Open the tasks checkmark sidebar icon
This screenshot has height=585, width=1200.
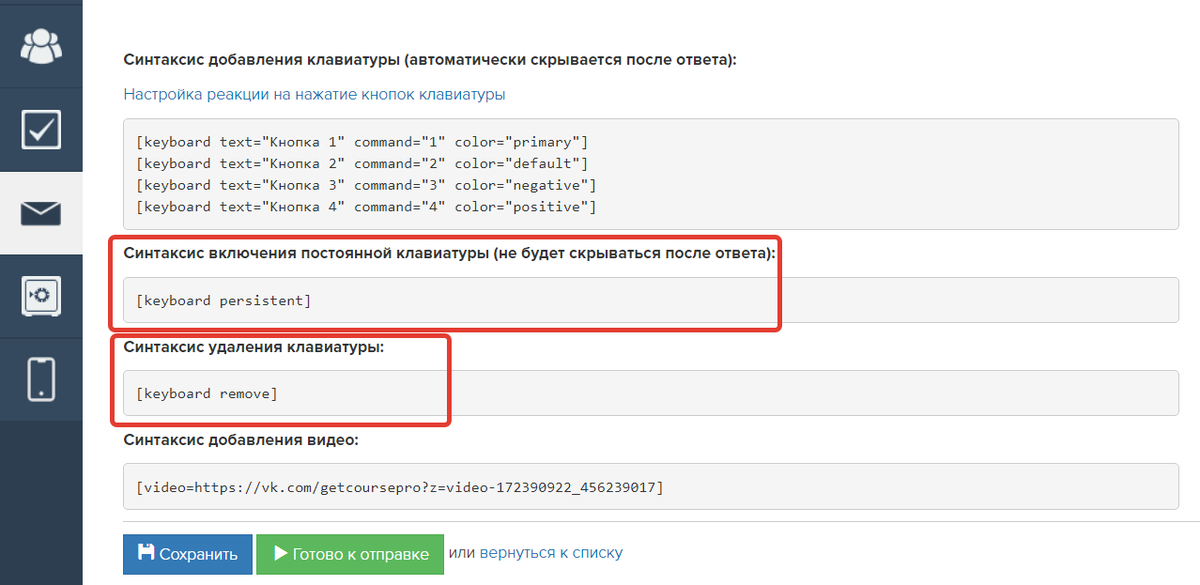pyautogui.click(x=41, y=129)
